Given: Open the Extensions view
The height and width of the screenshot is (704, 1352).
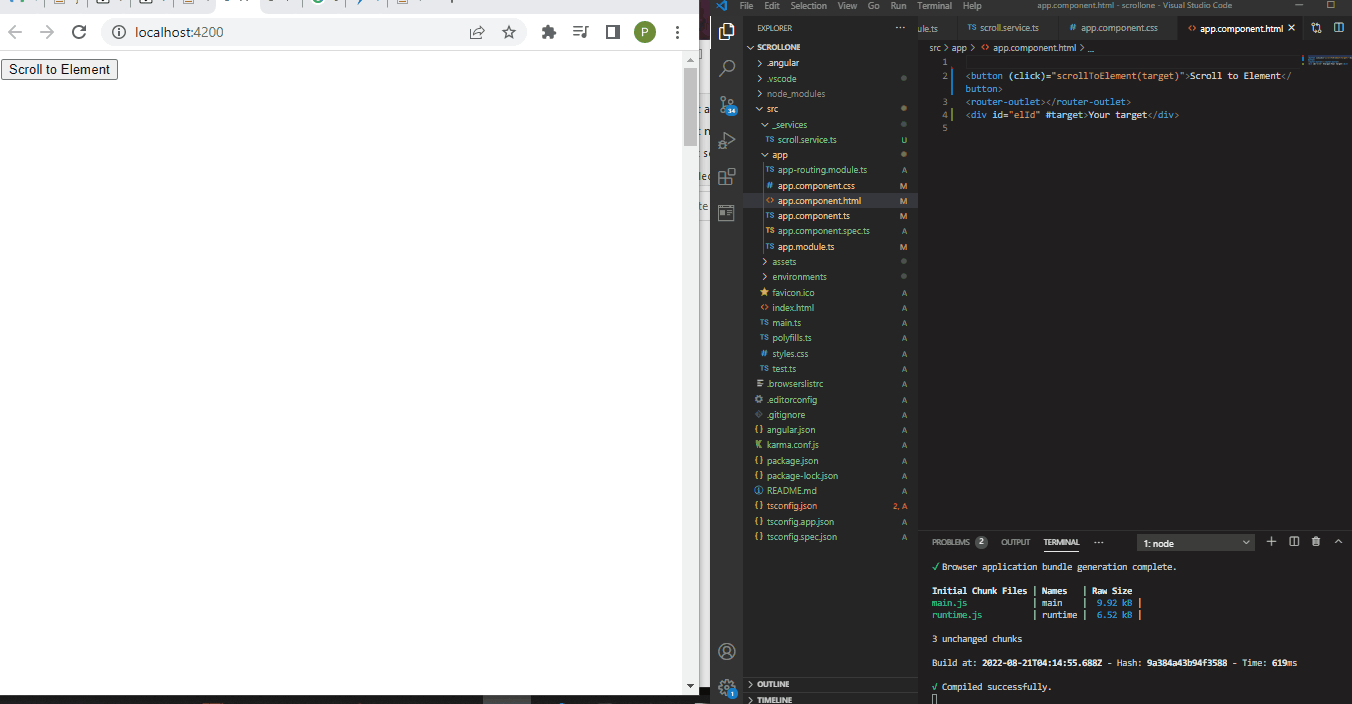Looking at the screenshot, I should tap(727, 177).
